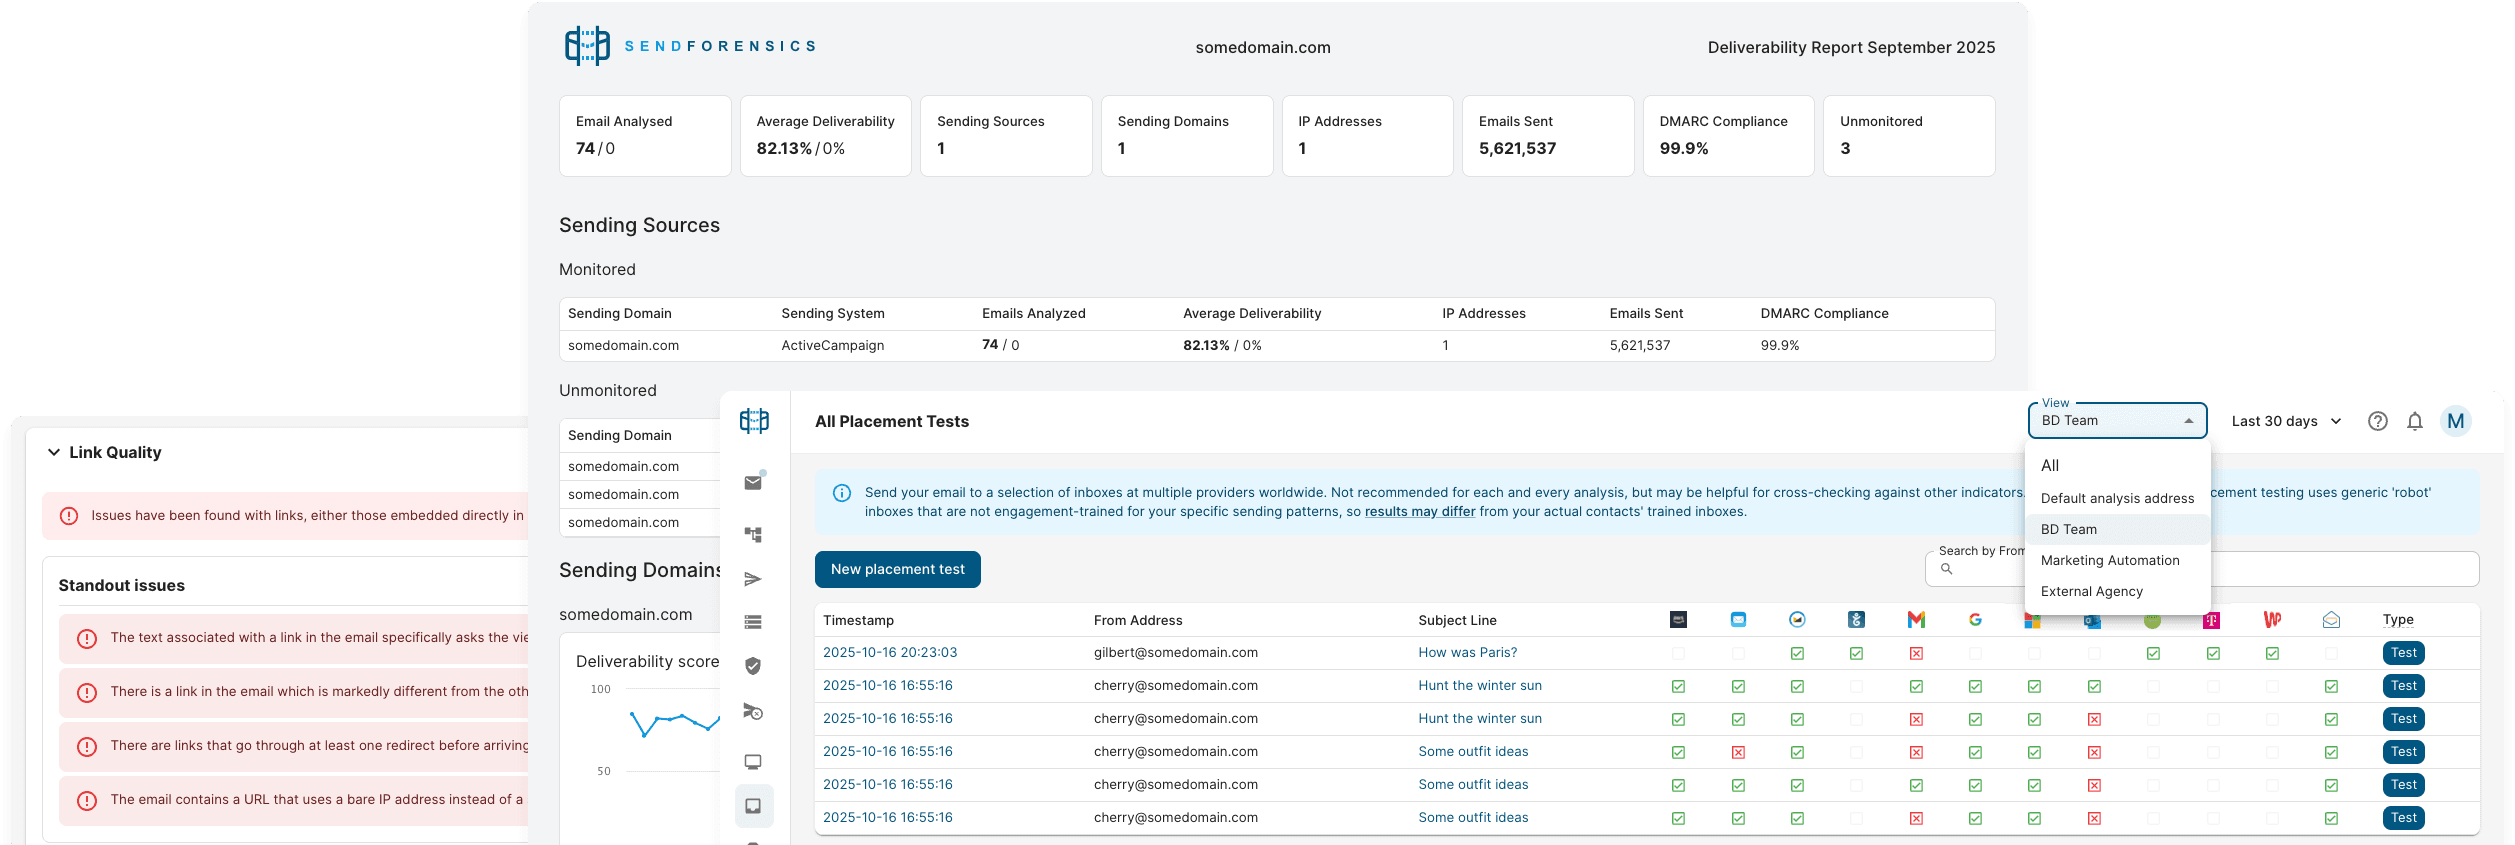The width and height of the screenshot is (2515, 845).
Task: Open the envelope mail icon in sidebar
Action: pyautogui.click(x=753, y=483)
